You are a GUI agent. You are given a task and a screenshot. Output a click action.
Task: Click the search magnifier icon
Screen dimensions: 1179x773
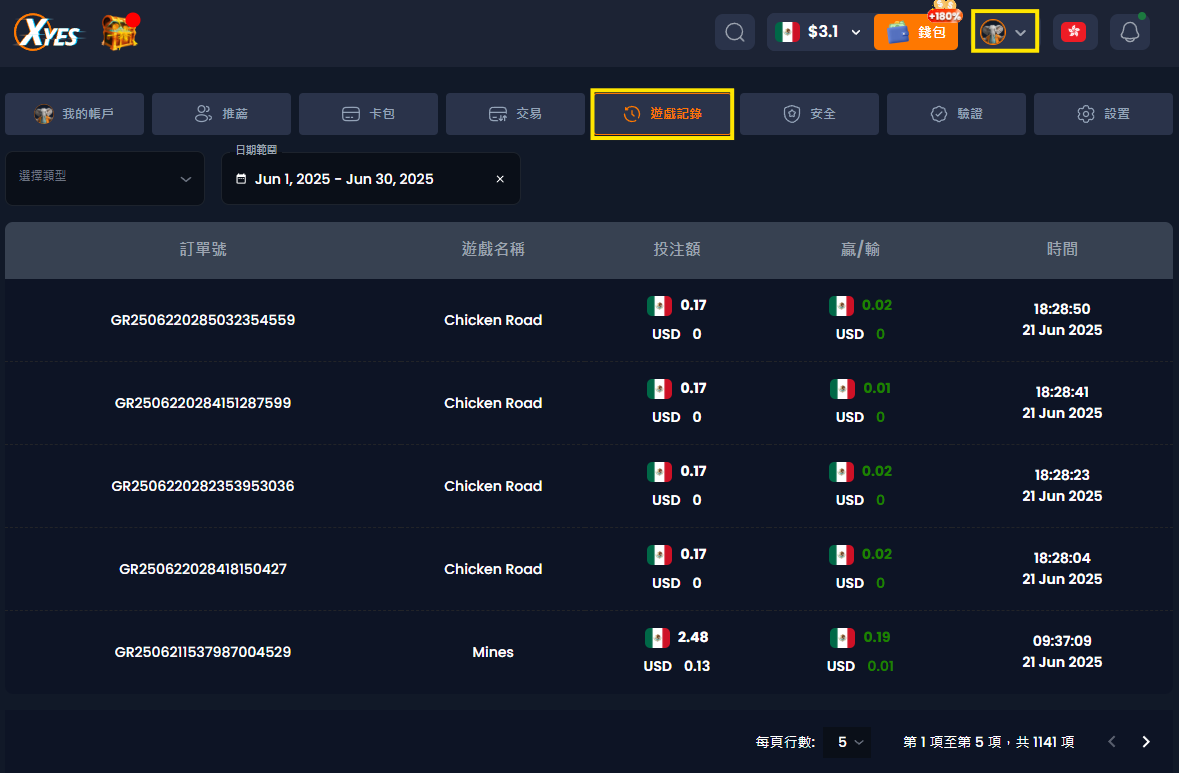point(734,32)
